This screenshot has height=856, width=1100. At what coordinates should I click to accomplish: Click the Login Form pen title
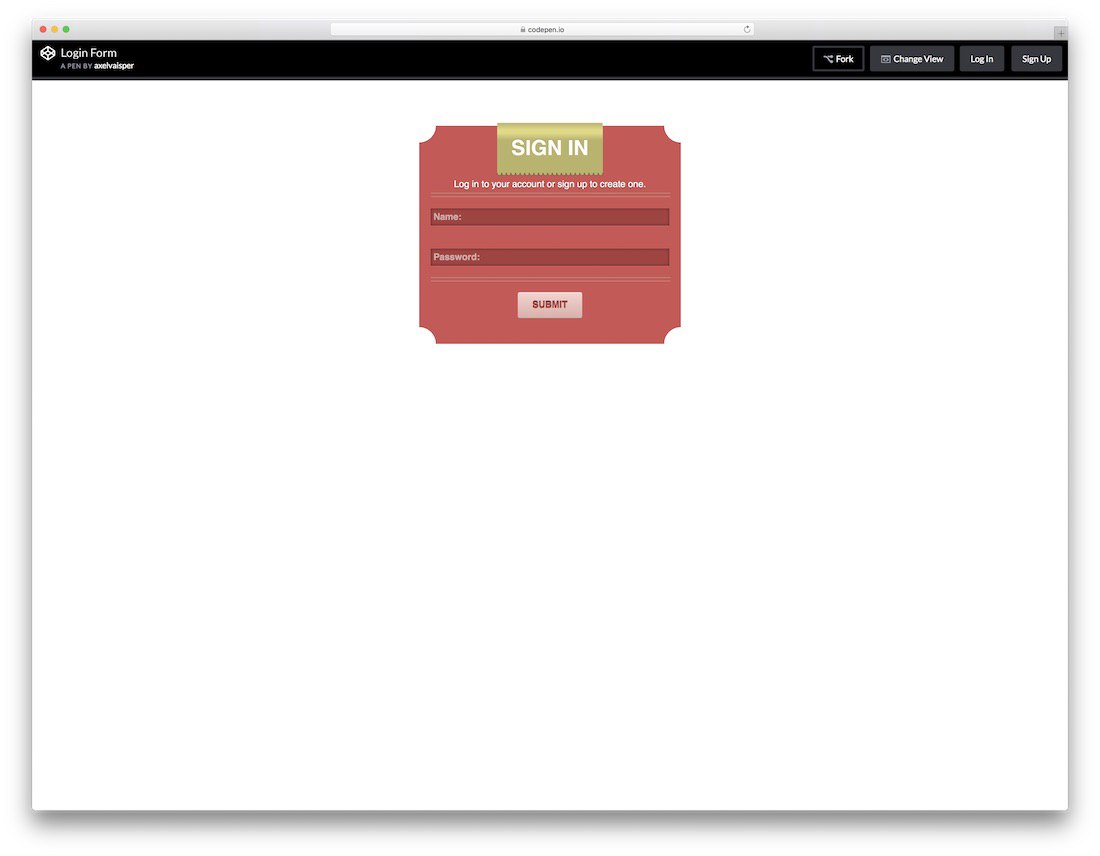click(89, 52)
